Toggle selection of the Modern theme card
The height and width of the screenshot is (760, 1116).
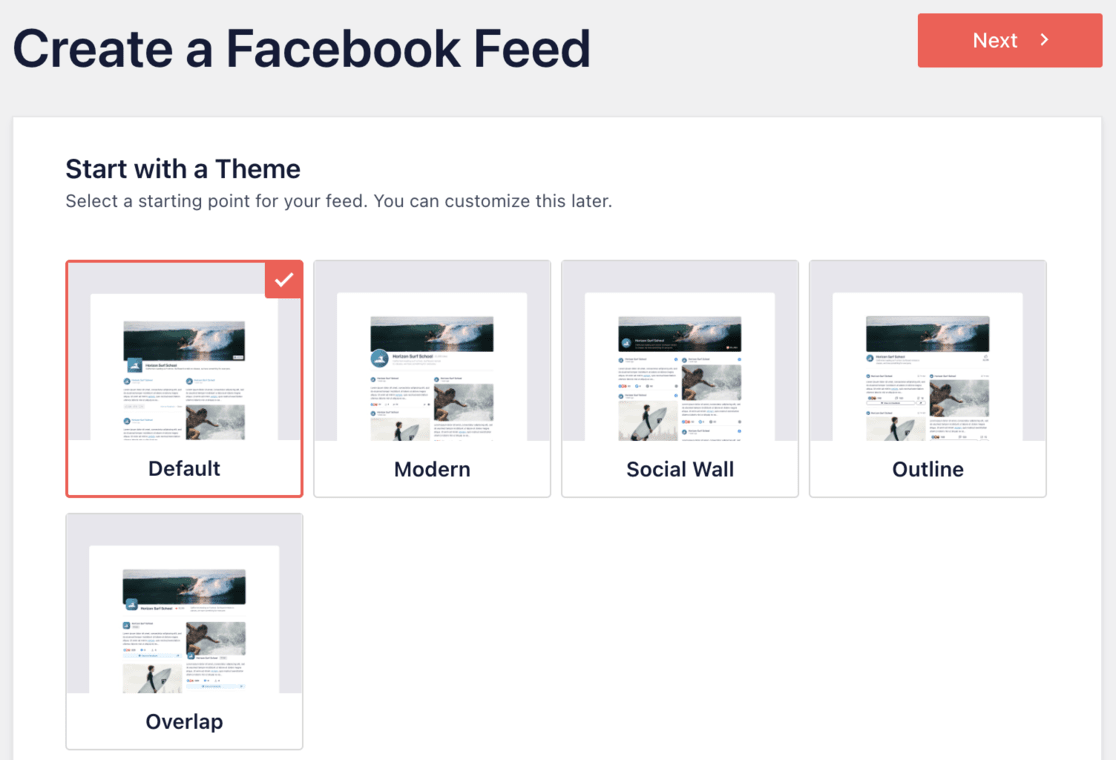(432, 380)
